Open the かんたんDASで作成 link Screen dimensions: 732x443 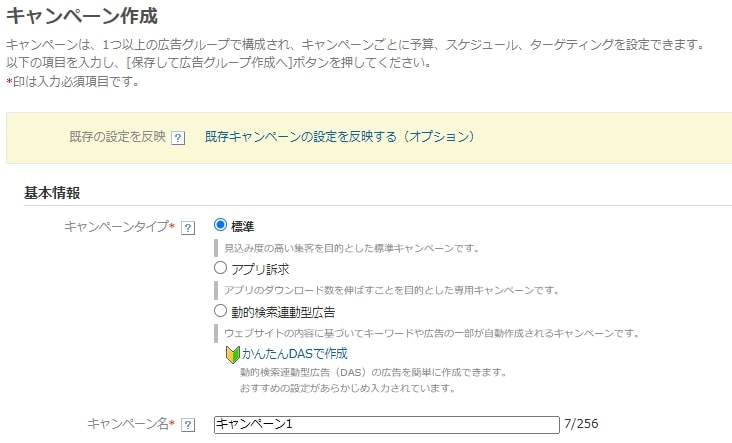click(x=295, y=353)
